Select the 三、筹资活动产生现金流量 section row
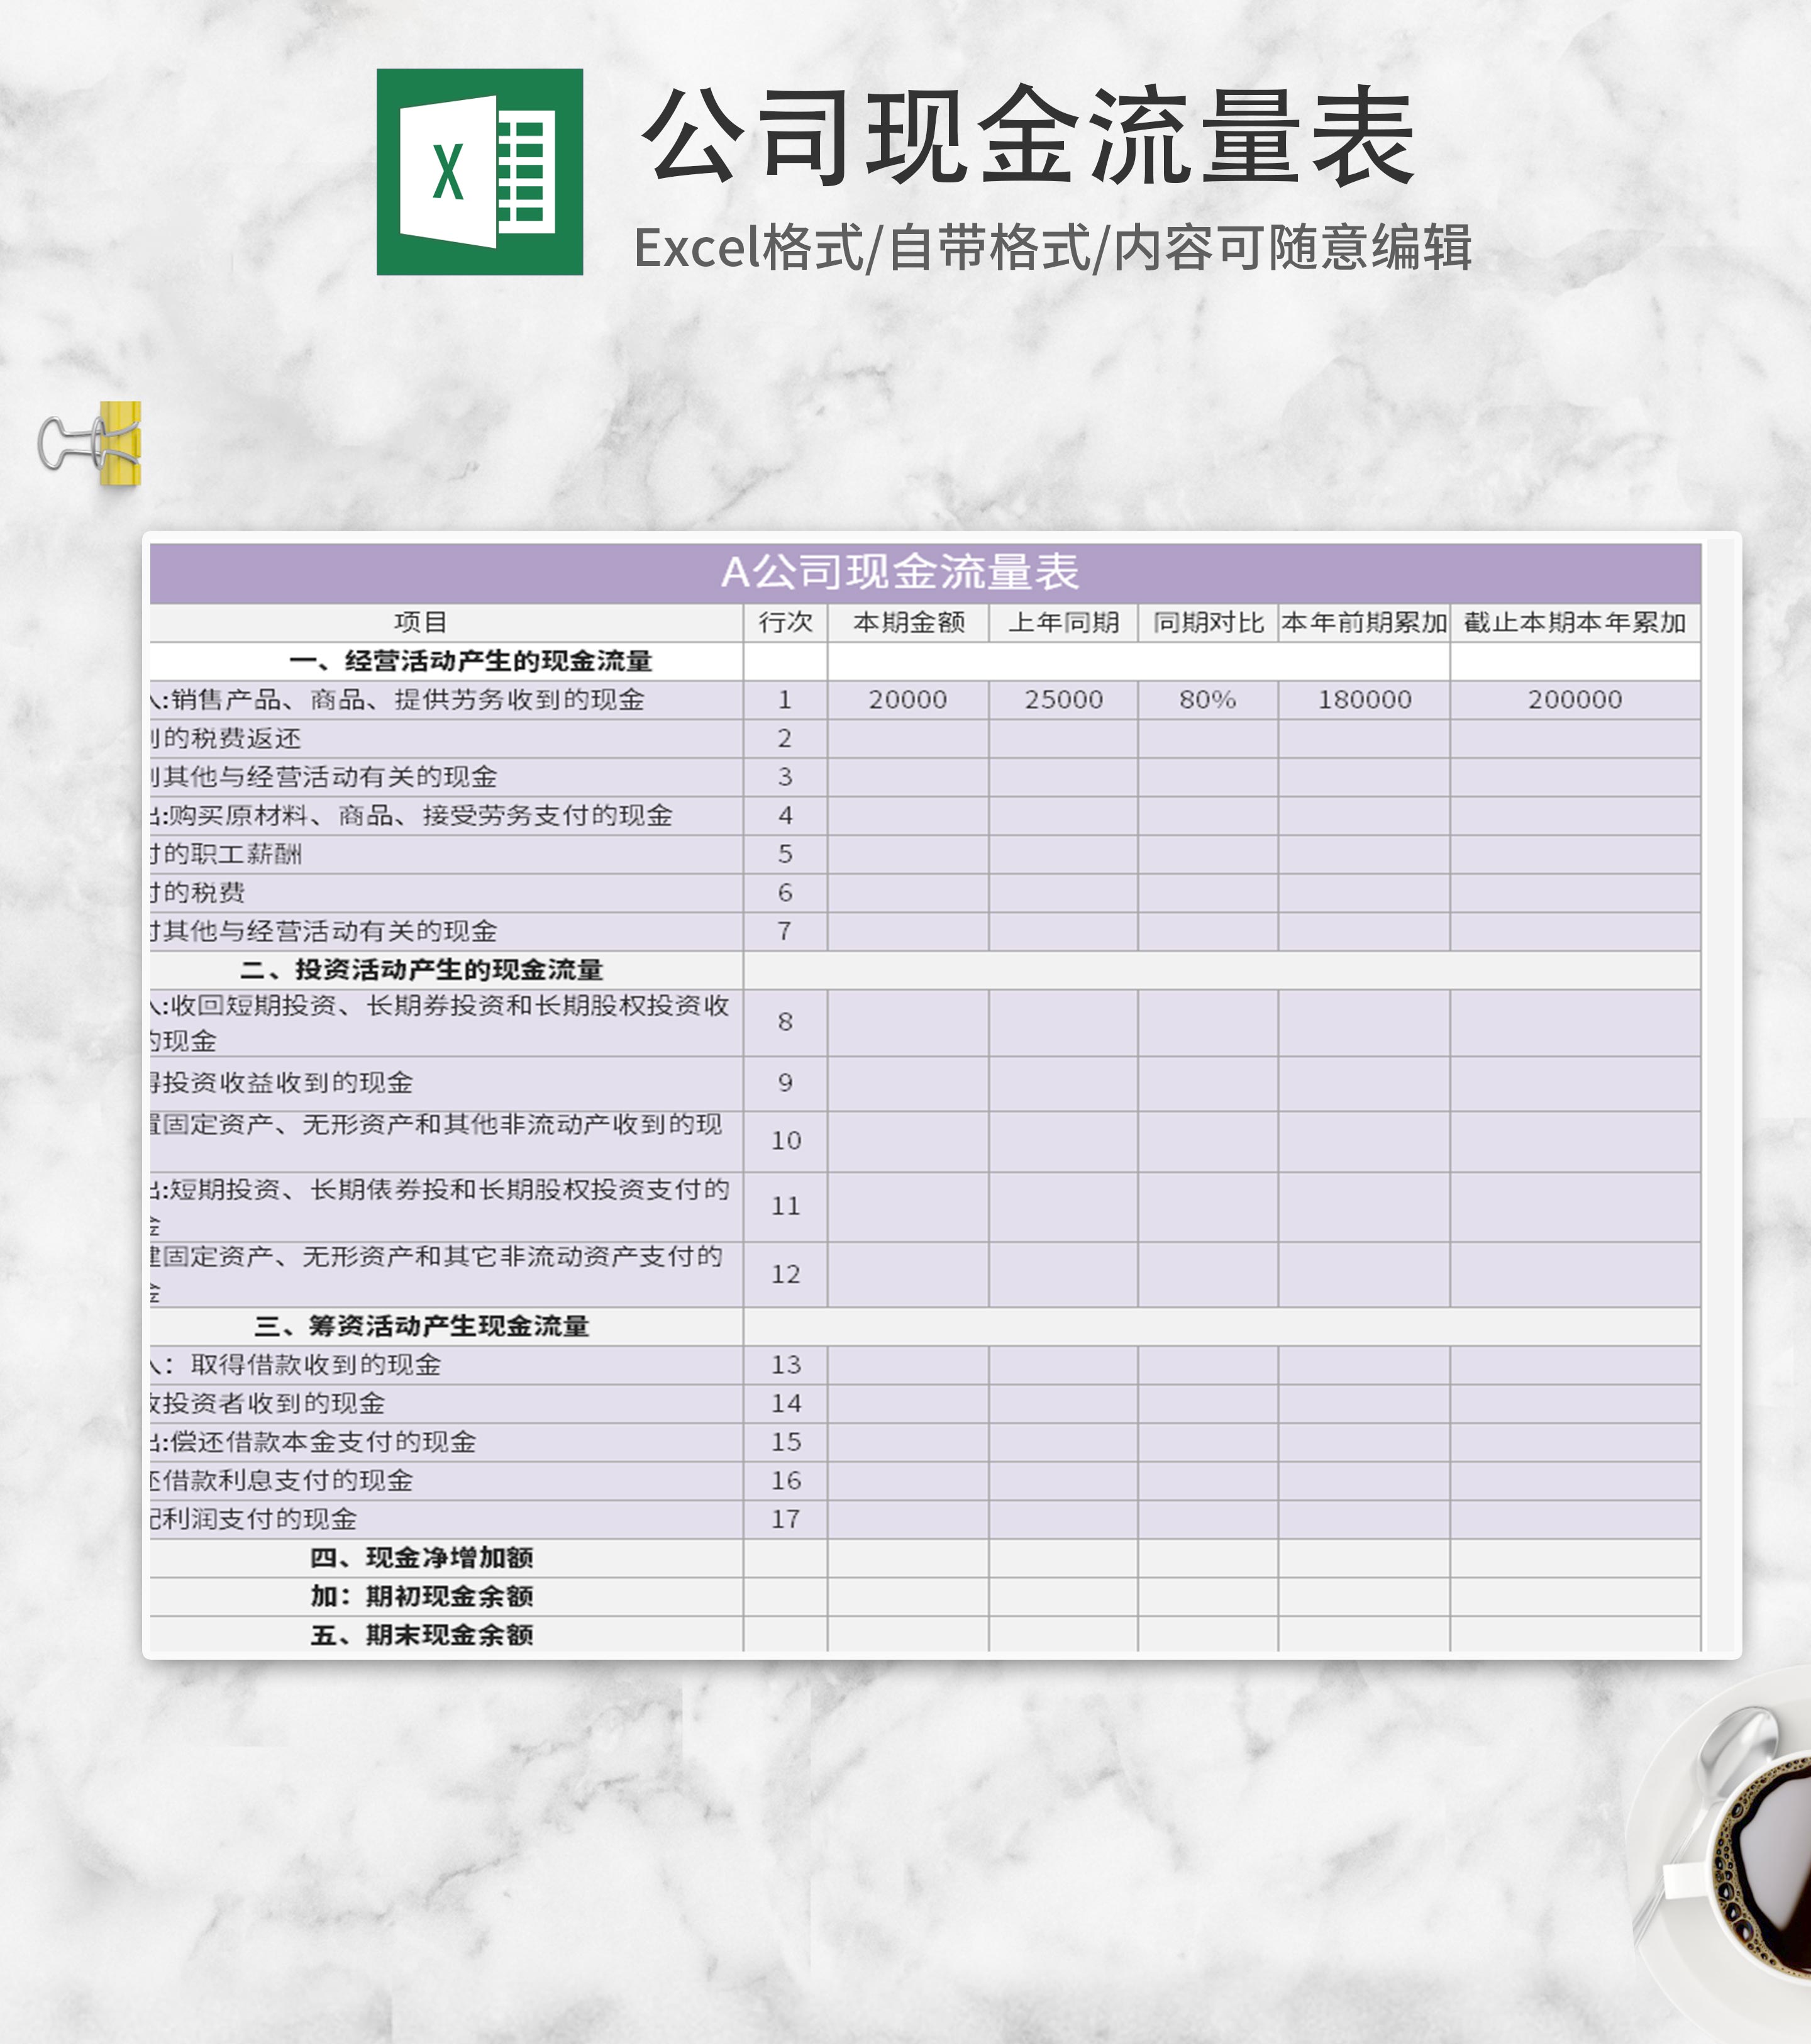Viewport: 1811px width, 2044px height. tap(421, 1326)
